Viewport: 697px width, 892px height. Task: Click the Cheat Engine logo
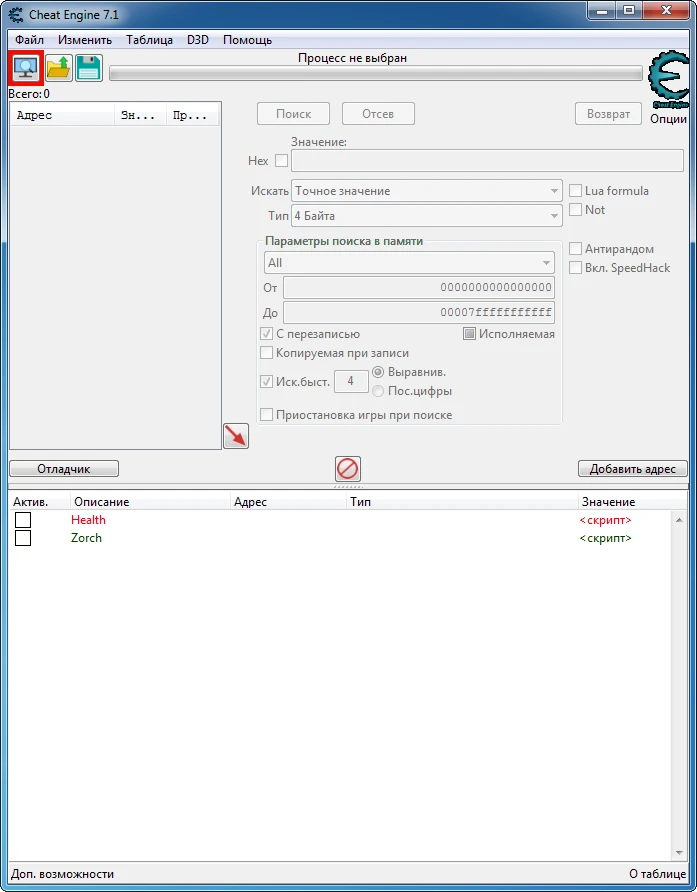click(669, 80)
